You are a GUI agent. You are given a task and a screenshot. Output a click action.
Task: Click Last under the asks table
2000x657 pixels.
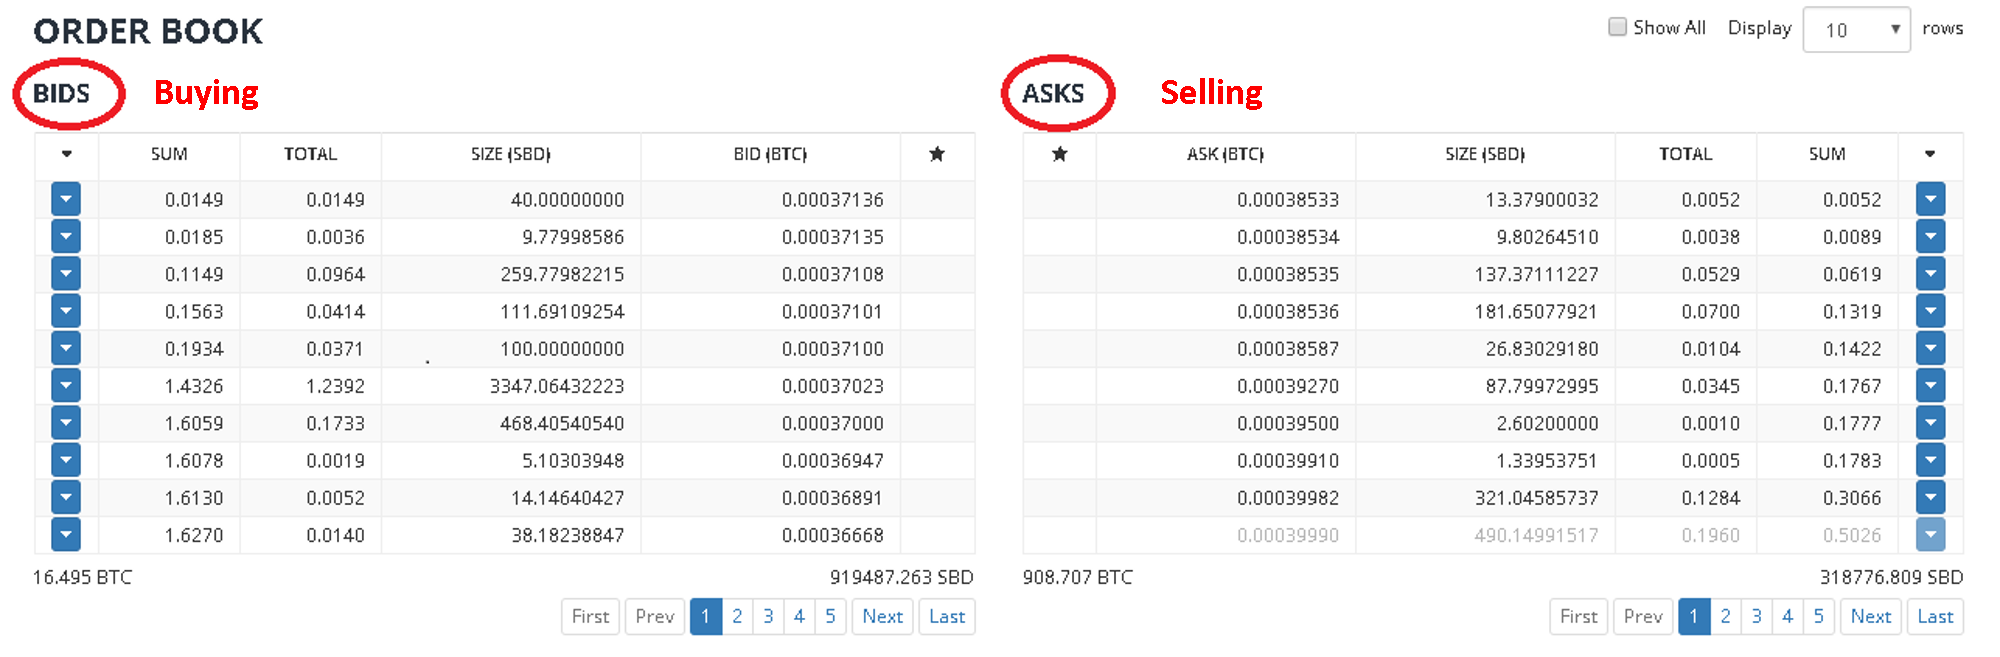coord(1934,616)
